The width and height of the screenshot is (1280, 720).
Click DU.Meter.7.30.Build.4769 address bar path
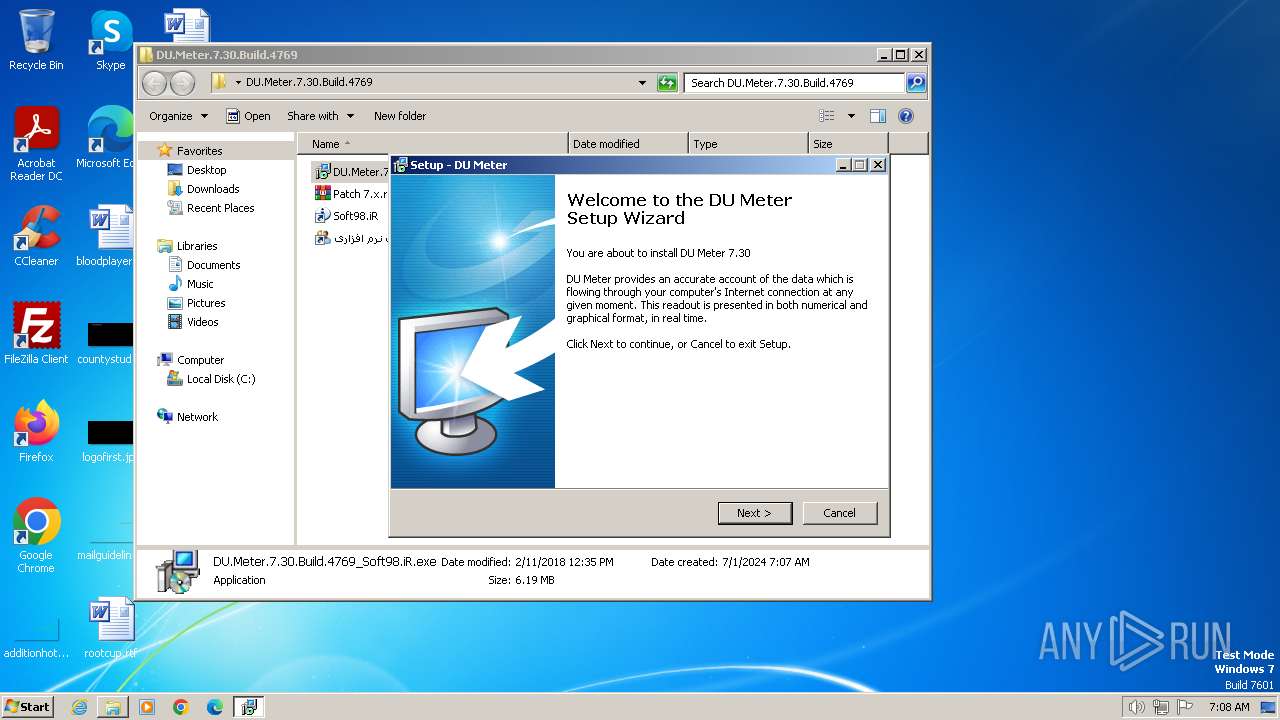pos(309,82)
